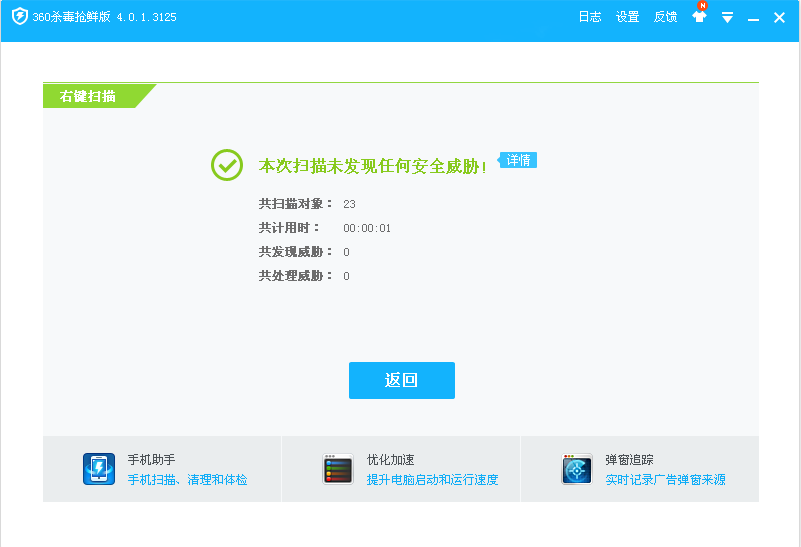
Task: Click the 优化加速 title text
Action: pyautogui.click(x=390, y=460)
